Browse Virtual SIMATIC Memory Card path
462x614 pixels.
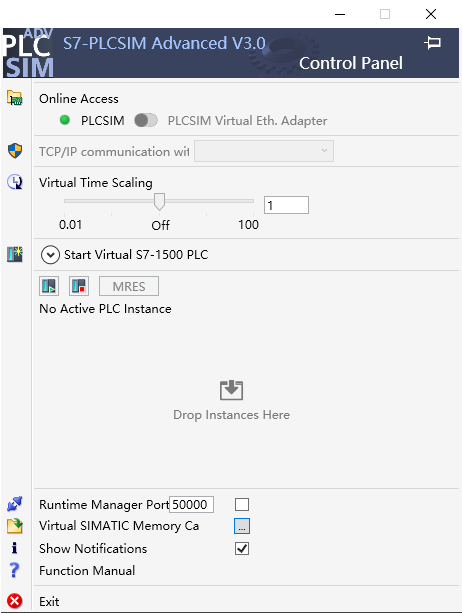click(x=242, y=526)
